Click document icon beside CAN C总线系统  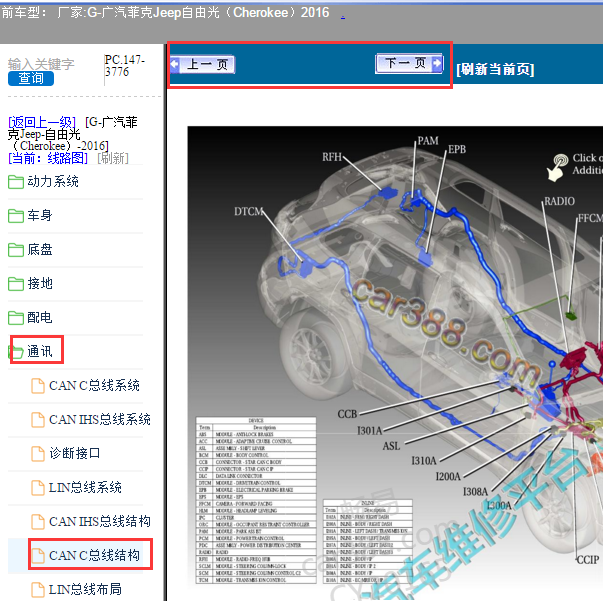(38, 386)
